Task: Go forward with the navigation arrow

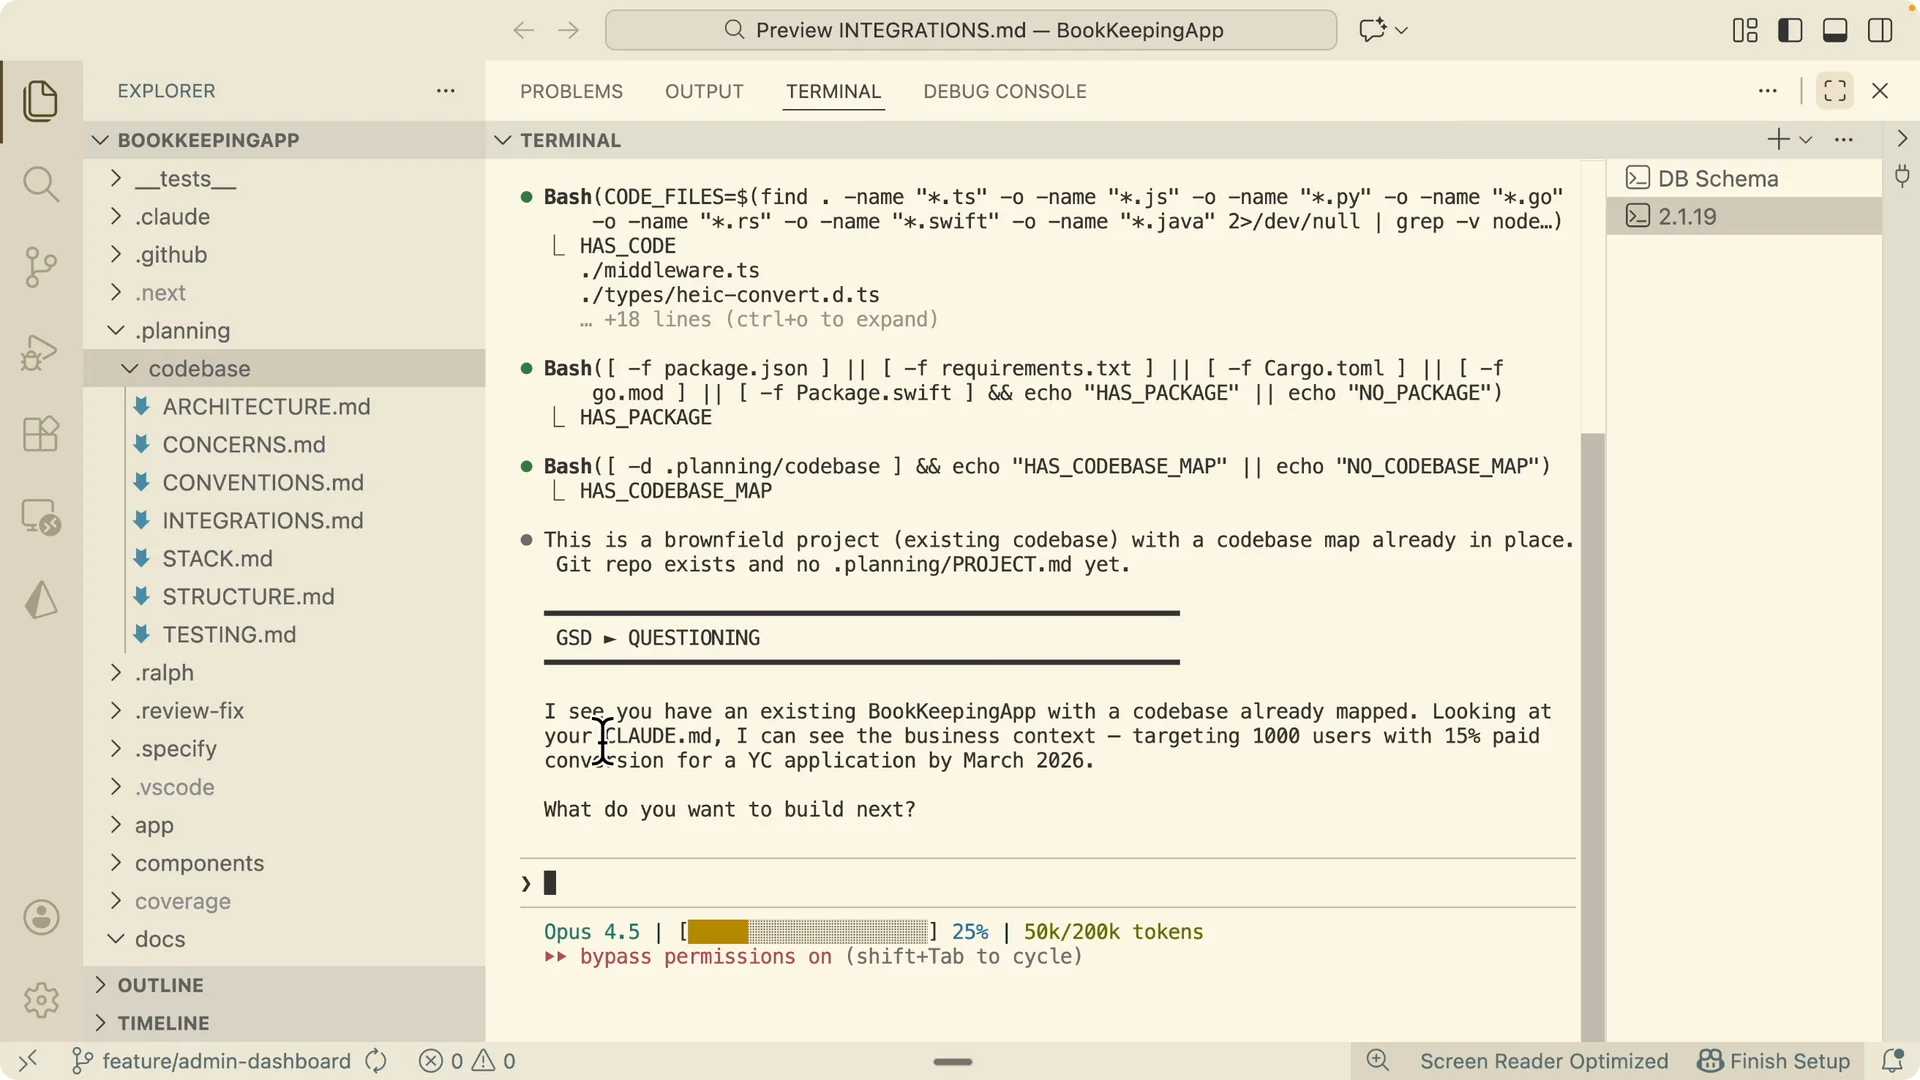Action: coord(568,30)
